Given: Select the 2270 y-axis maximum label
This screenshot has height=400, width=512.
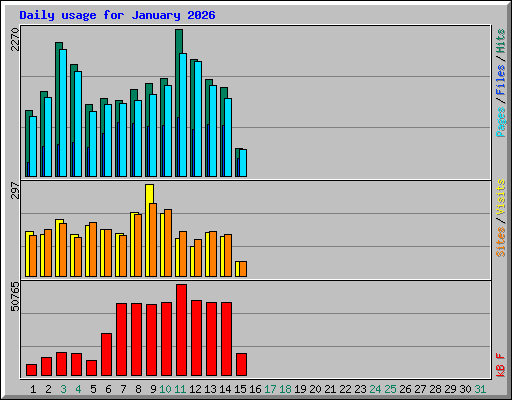Looking at the screenshot, I should pos(15,39).
